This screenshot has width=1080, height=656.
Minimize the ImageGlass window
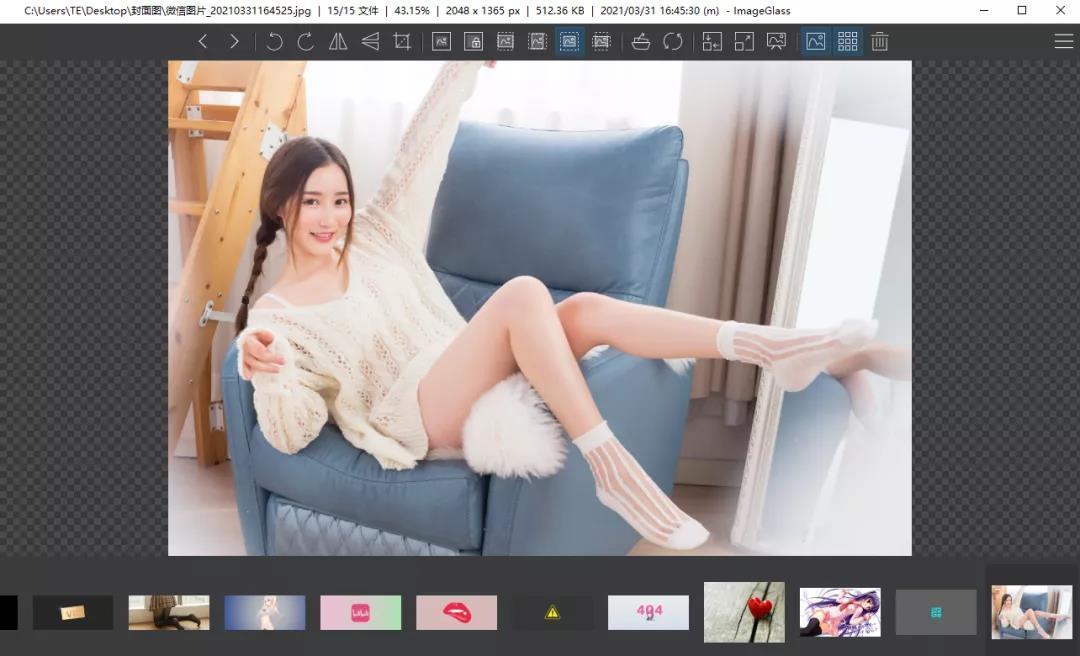(984, 10)
